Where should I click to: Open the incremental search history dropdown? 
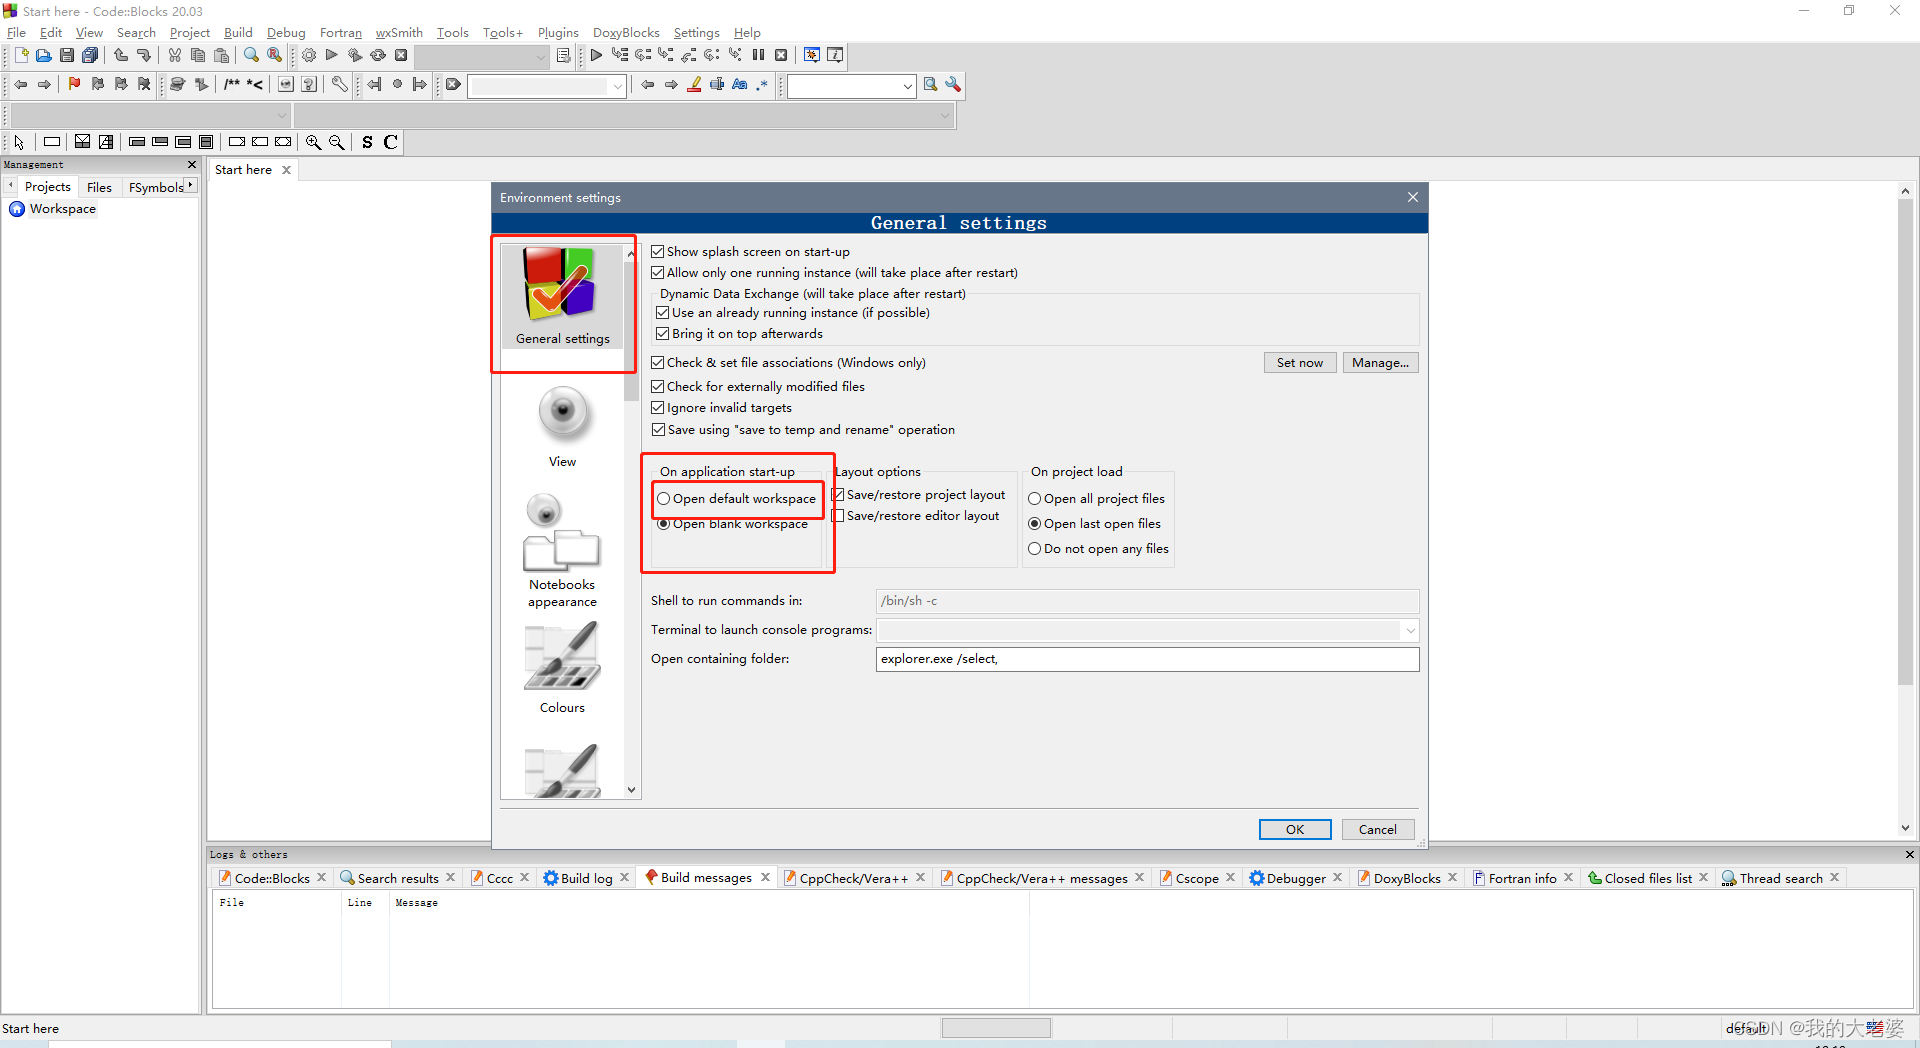coord(617,85)
